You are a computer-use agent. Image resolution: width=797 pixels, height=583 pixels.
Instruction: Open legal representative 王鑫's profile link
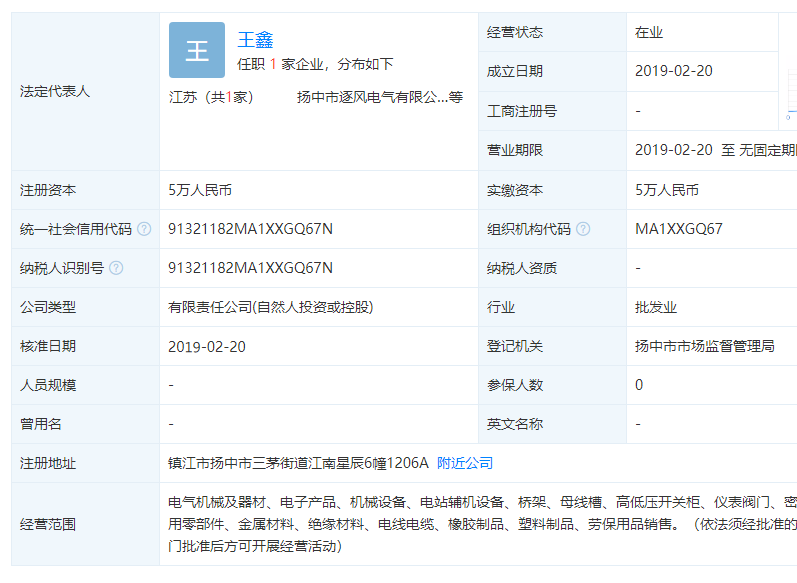pos(255,40)
